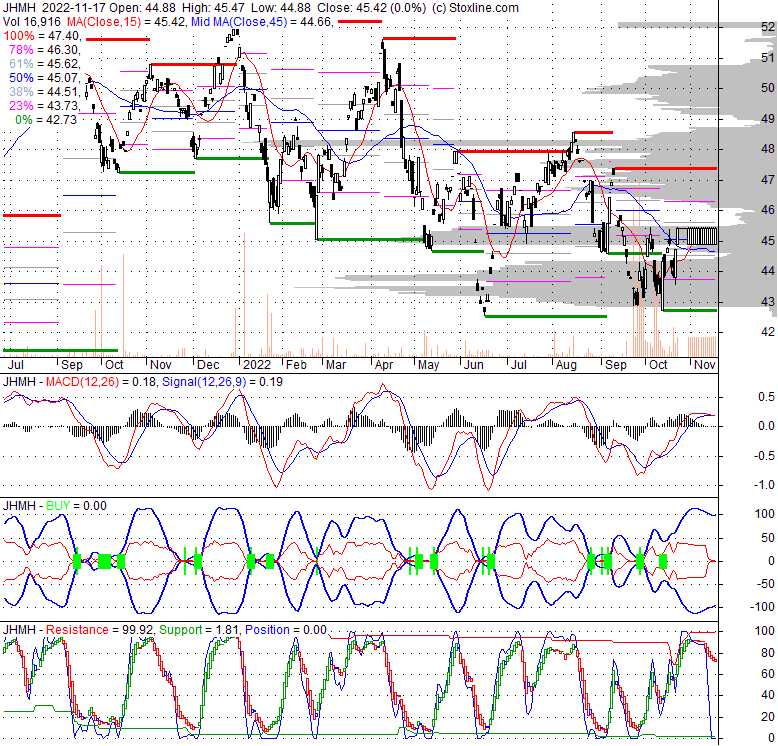This screenshot has width=778, height=746.
Task: Click the 0.5 MACD axis label
Action: (766, 397)
